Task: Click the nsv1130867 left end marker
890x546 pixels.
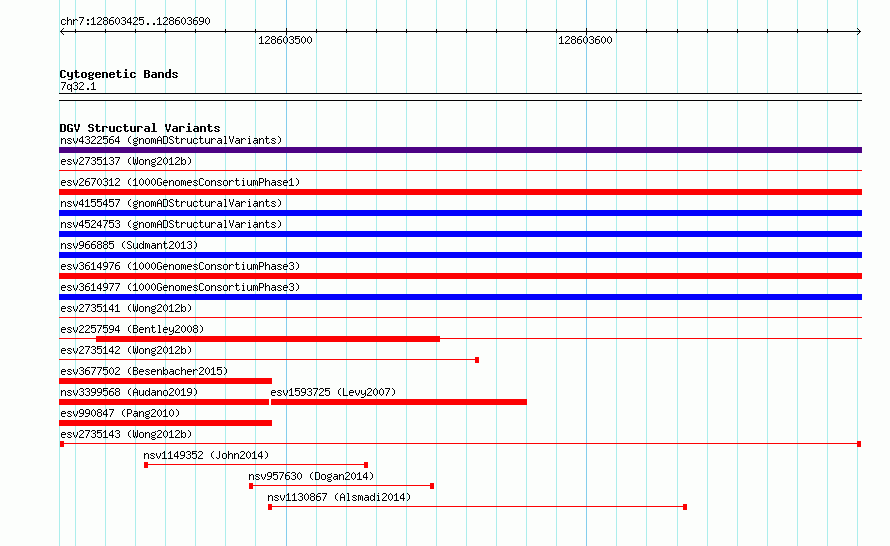Action: [x=270, y=507]
